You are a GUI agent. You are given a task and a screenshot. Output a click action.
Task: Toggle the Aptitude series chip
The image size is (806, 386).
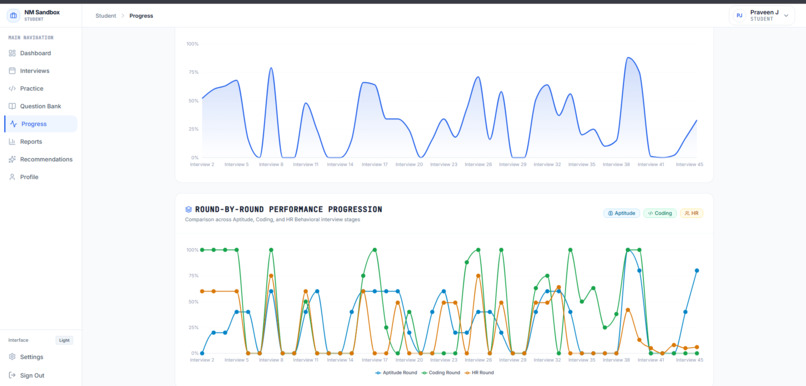point(621,213)
